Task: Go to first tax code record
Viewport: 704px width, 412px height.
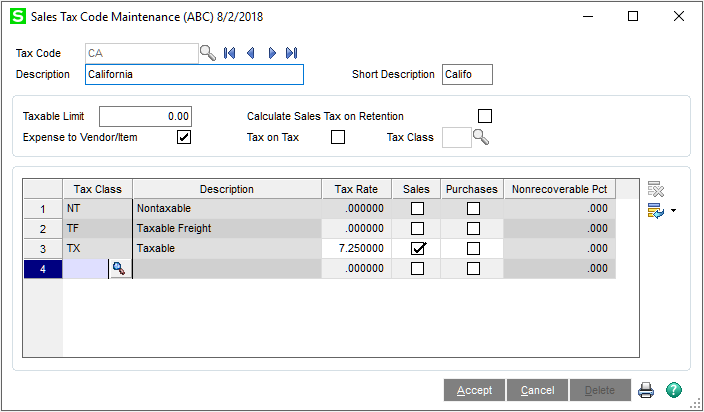Action: point(230,53)
